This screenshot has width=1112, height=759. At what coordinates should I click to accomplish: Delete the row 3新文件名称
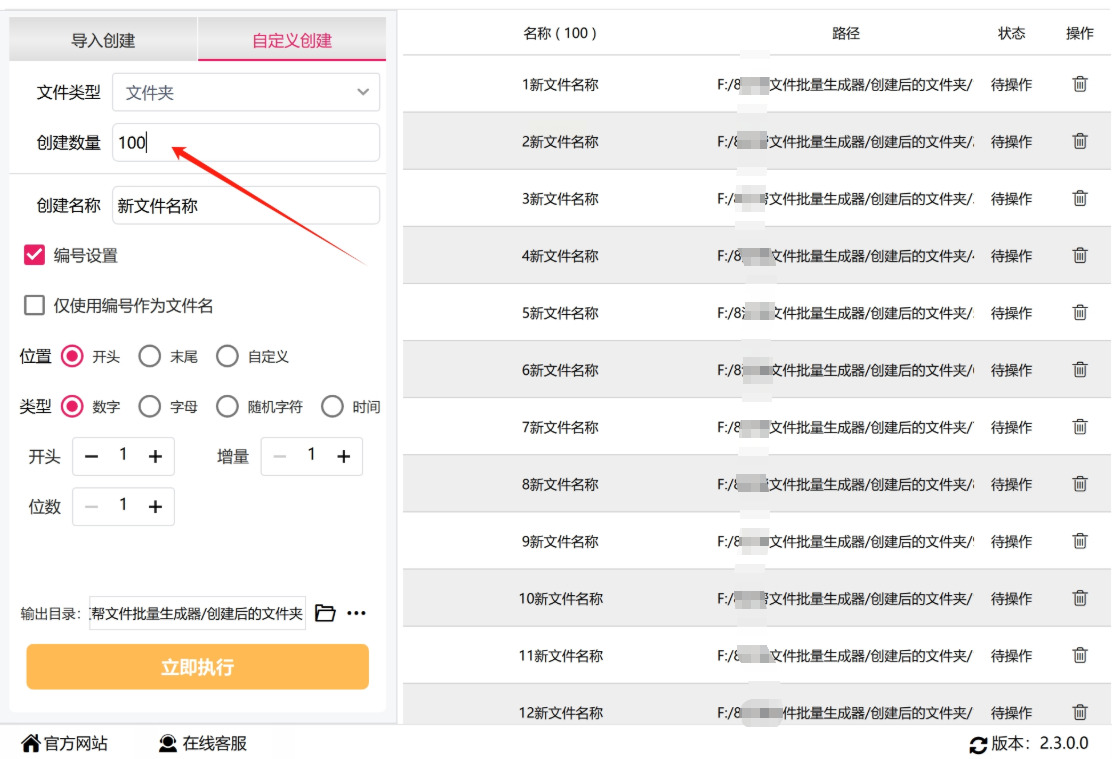1079,199
